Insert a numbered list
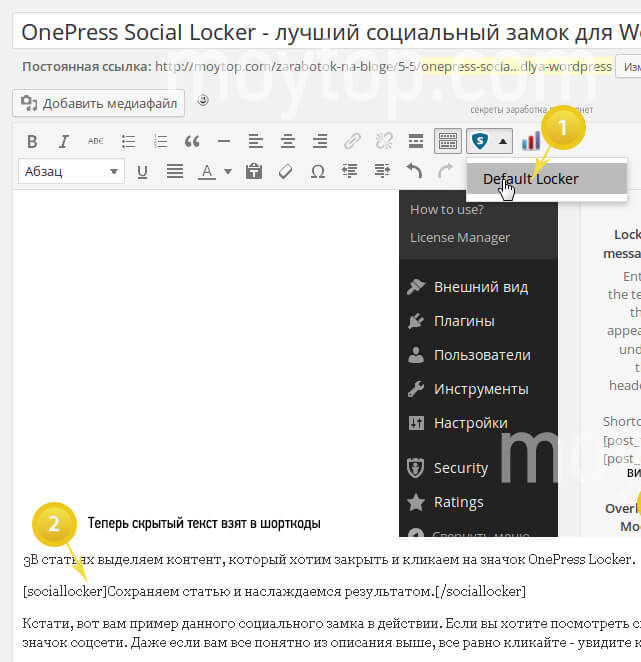The image size is (641, 662). (160, 141)
